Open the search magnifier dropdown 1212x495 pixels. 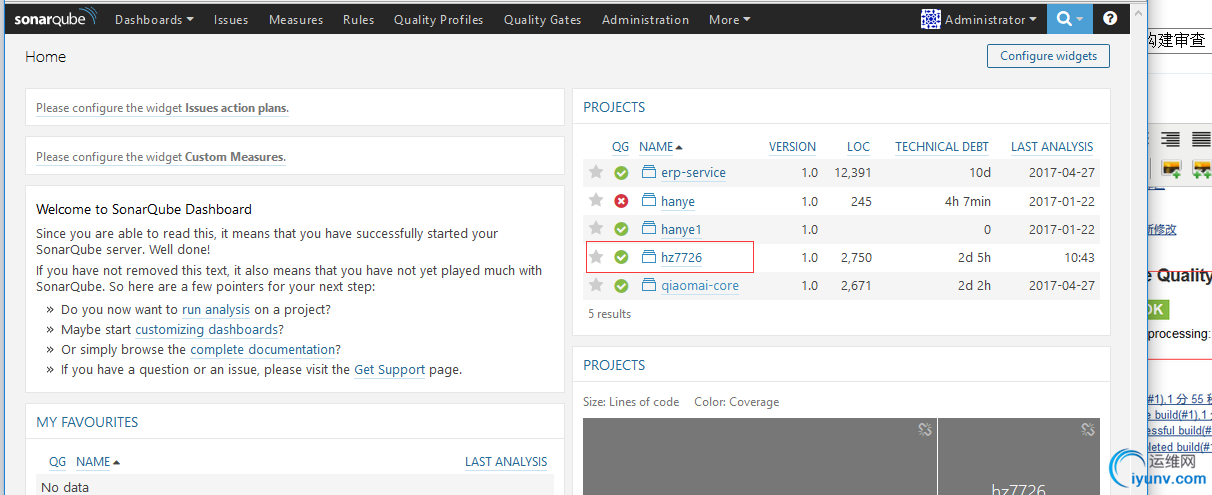click(x=1070, y=19)
